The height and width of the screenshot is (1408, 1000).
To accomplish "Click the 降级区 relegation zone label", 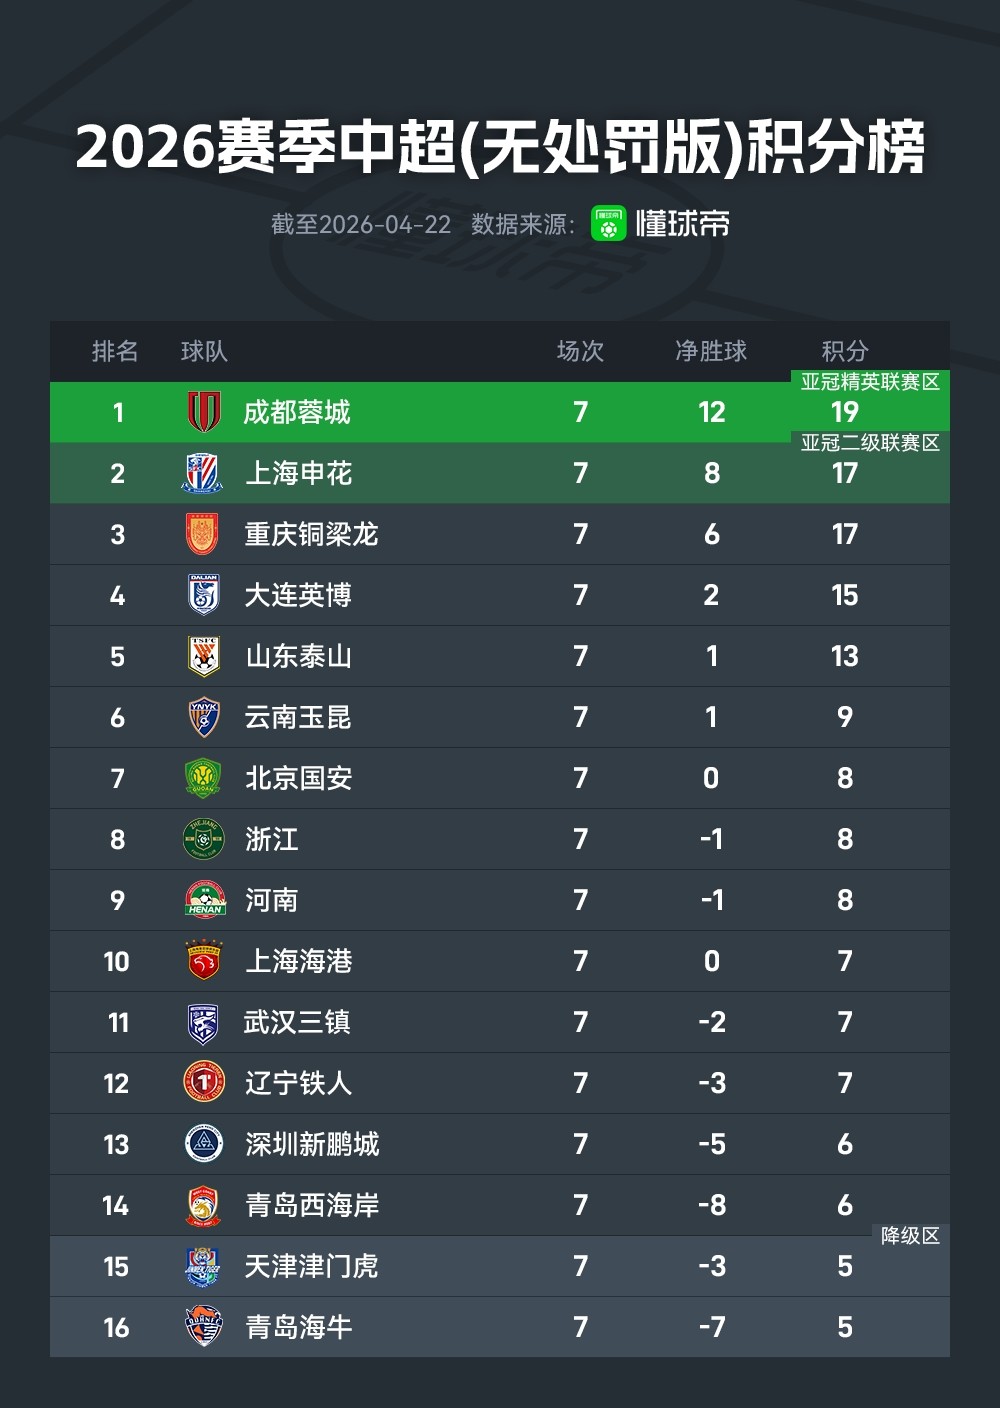I will click(x=910, y=1236).
